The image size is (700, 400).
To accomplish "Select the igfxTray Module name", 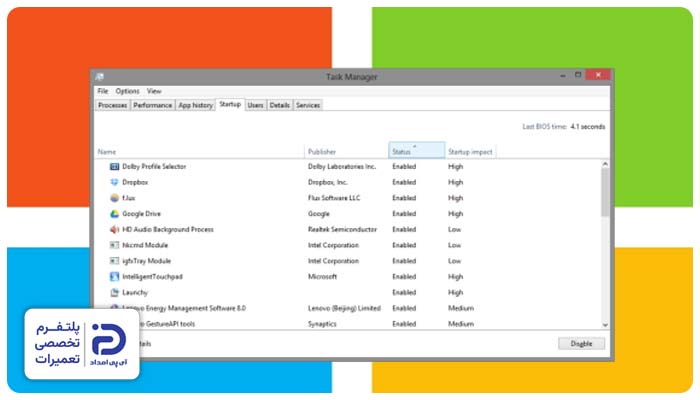I will (146, 261).
